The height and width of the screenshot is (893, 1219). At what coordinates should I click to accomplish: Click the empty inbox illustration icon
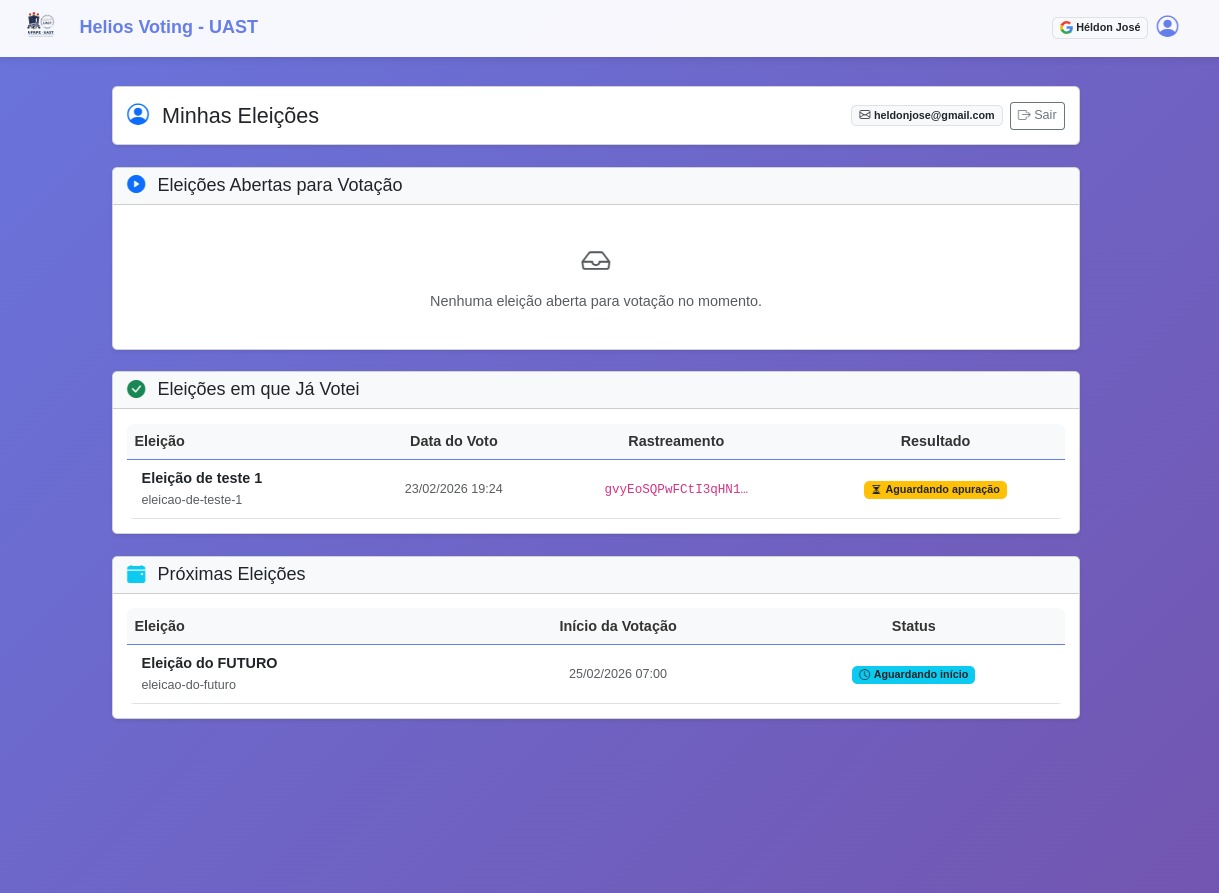pyautogui.click(x=596, y=260)
